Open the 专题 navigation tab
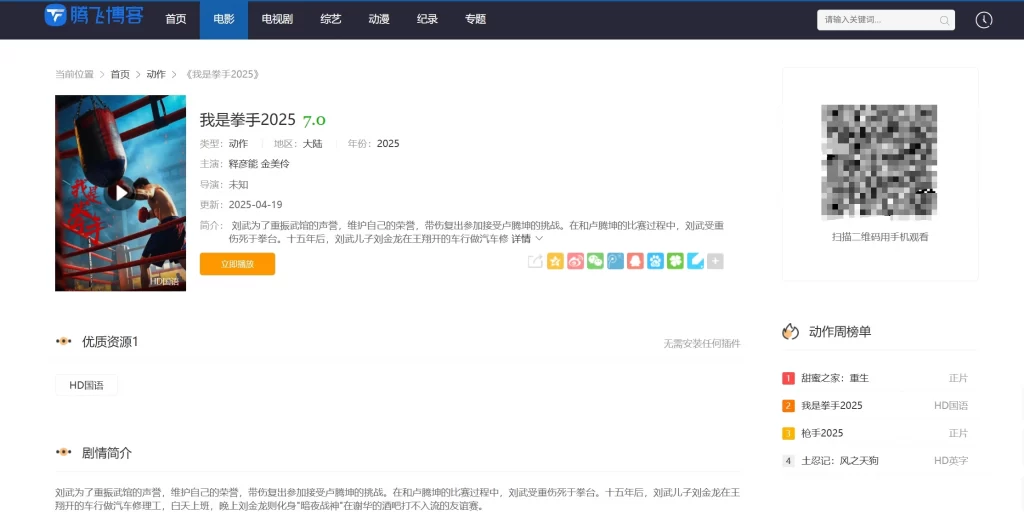 (475, 20)
